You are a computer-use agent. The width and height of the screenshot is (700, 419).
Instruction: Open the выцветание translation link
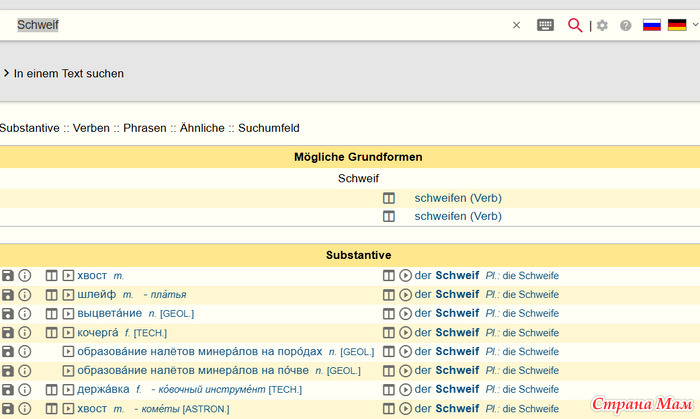point(109,313)
